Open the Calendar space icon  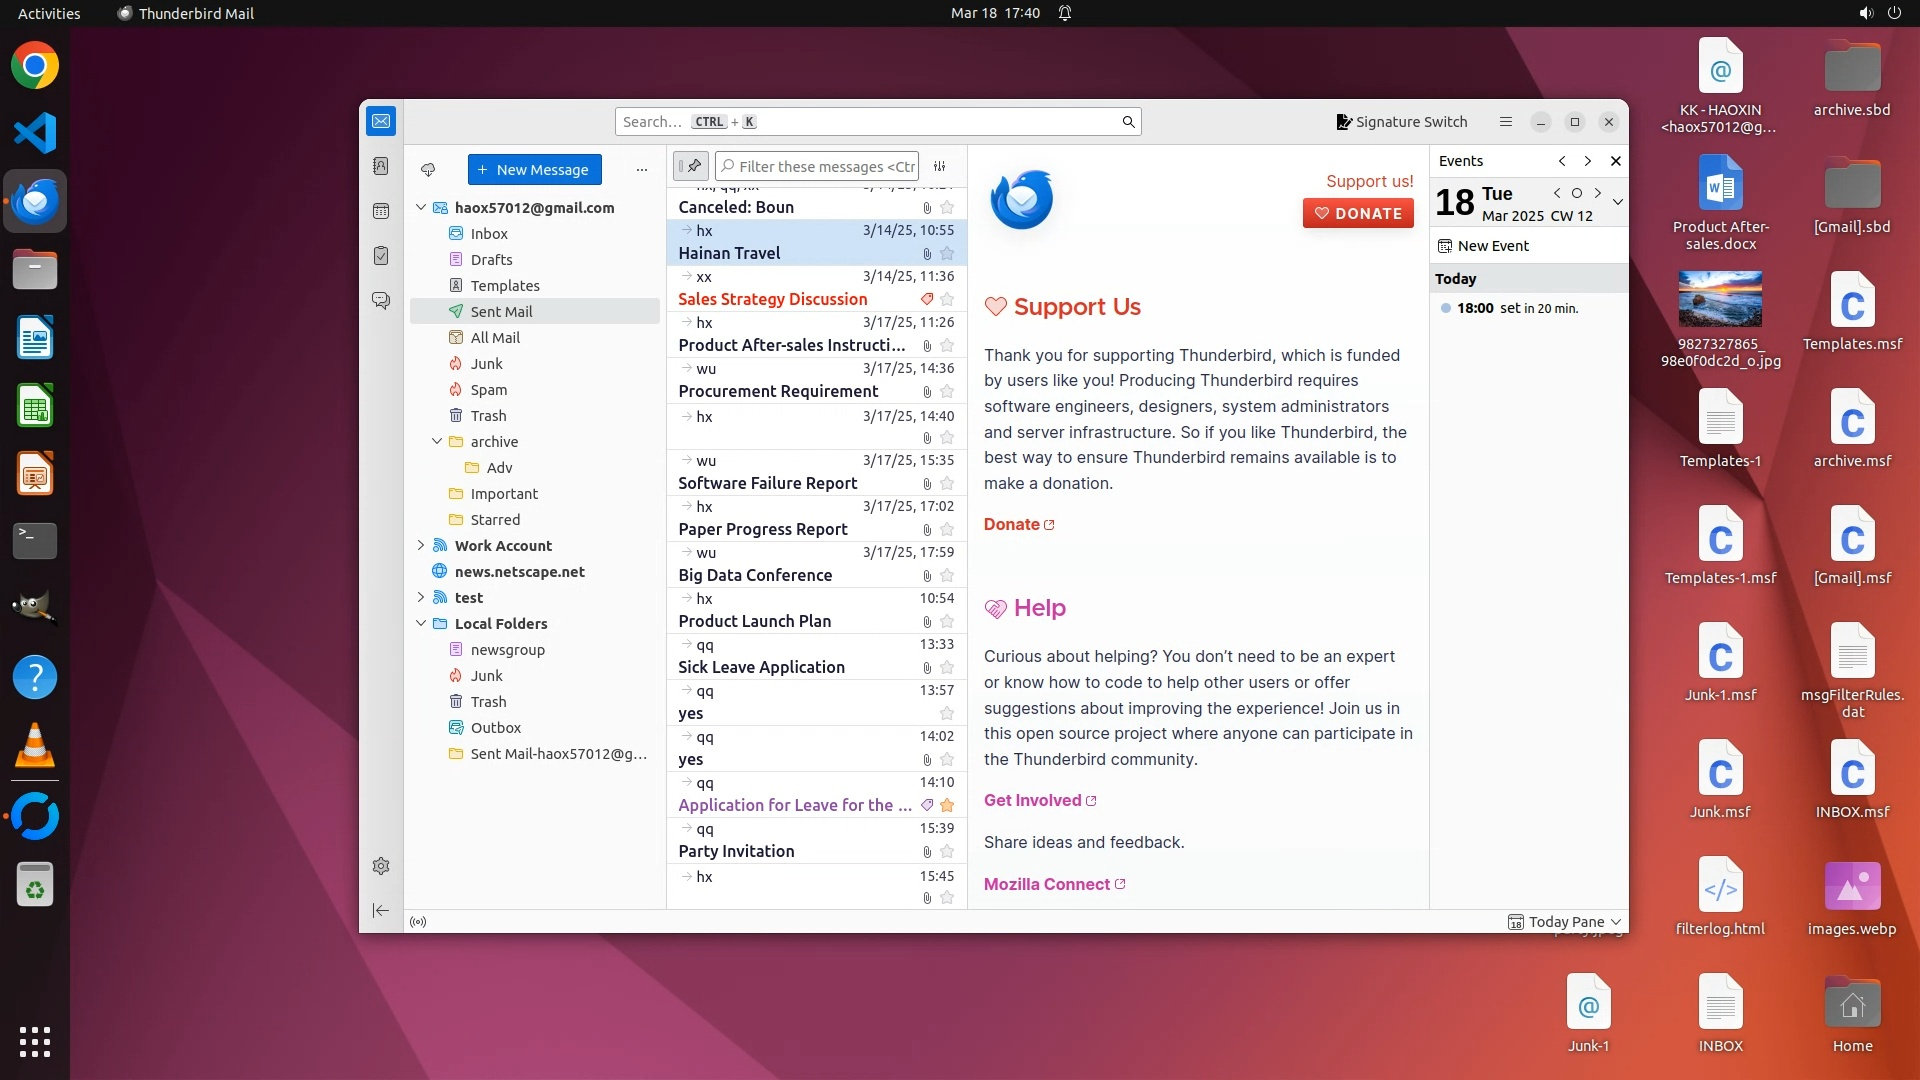point(381,211)
